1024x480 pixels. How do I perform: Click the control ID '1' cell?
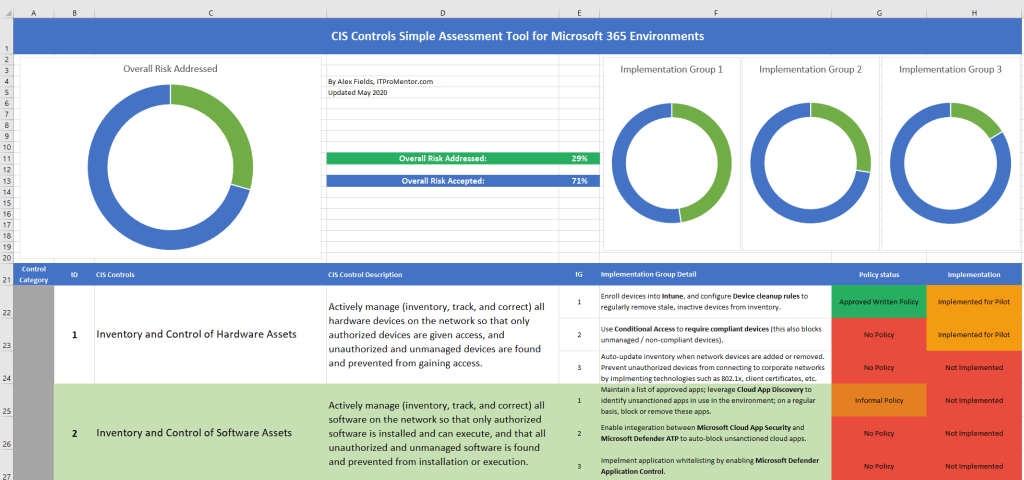click(x=74, y=334)
